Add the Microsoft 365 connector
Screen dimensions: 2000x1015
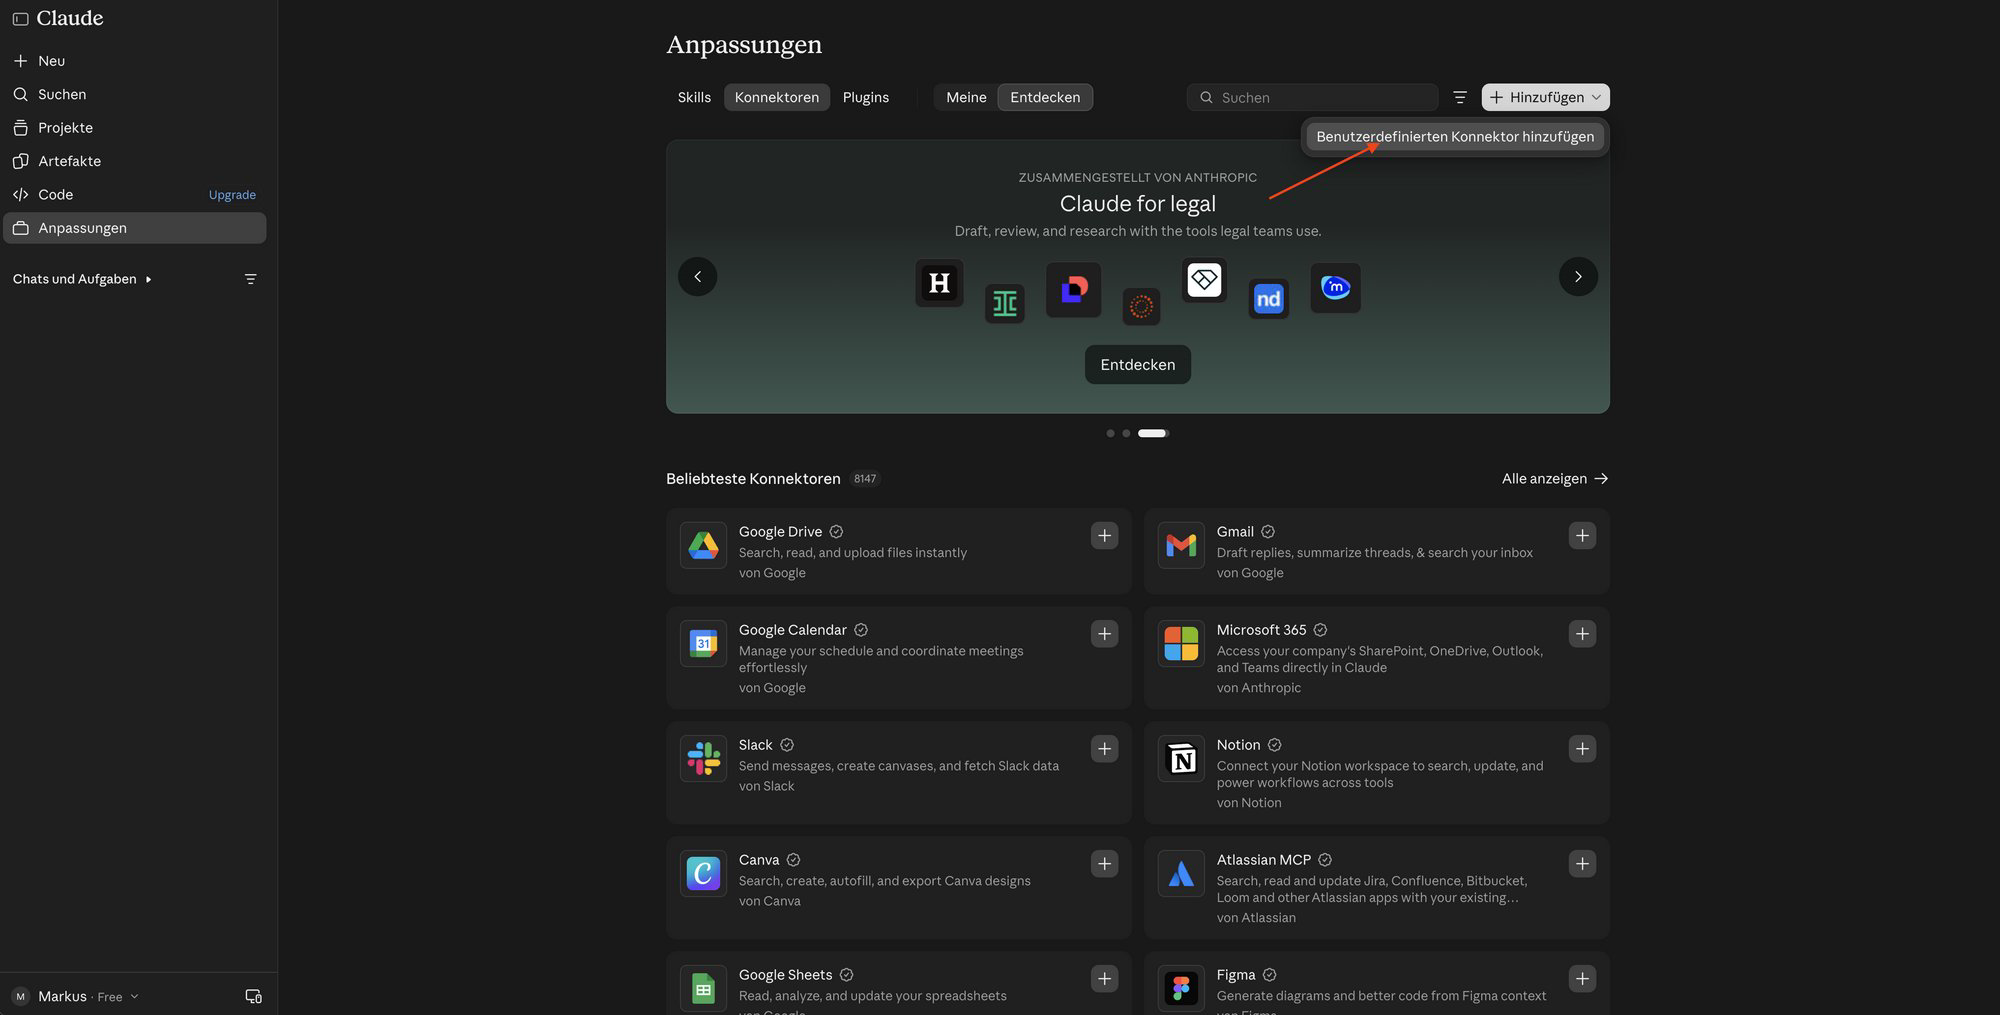[x=1582, y=634]
